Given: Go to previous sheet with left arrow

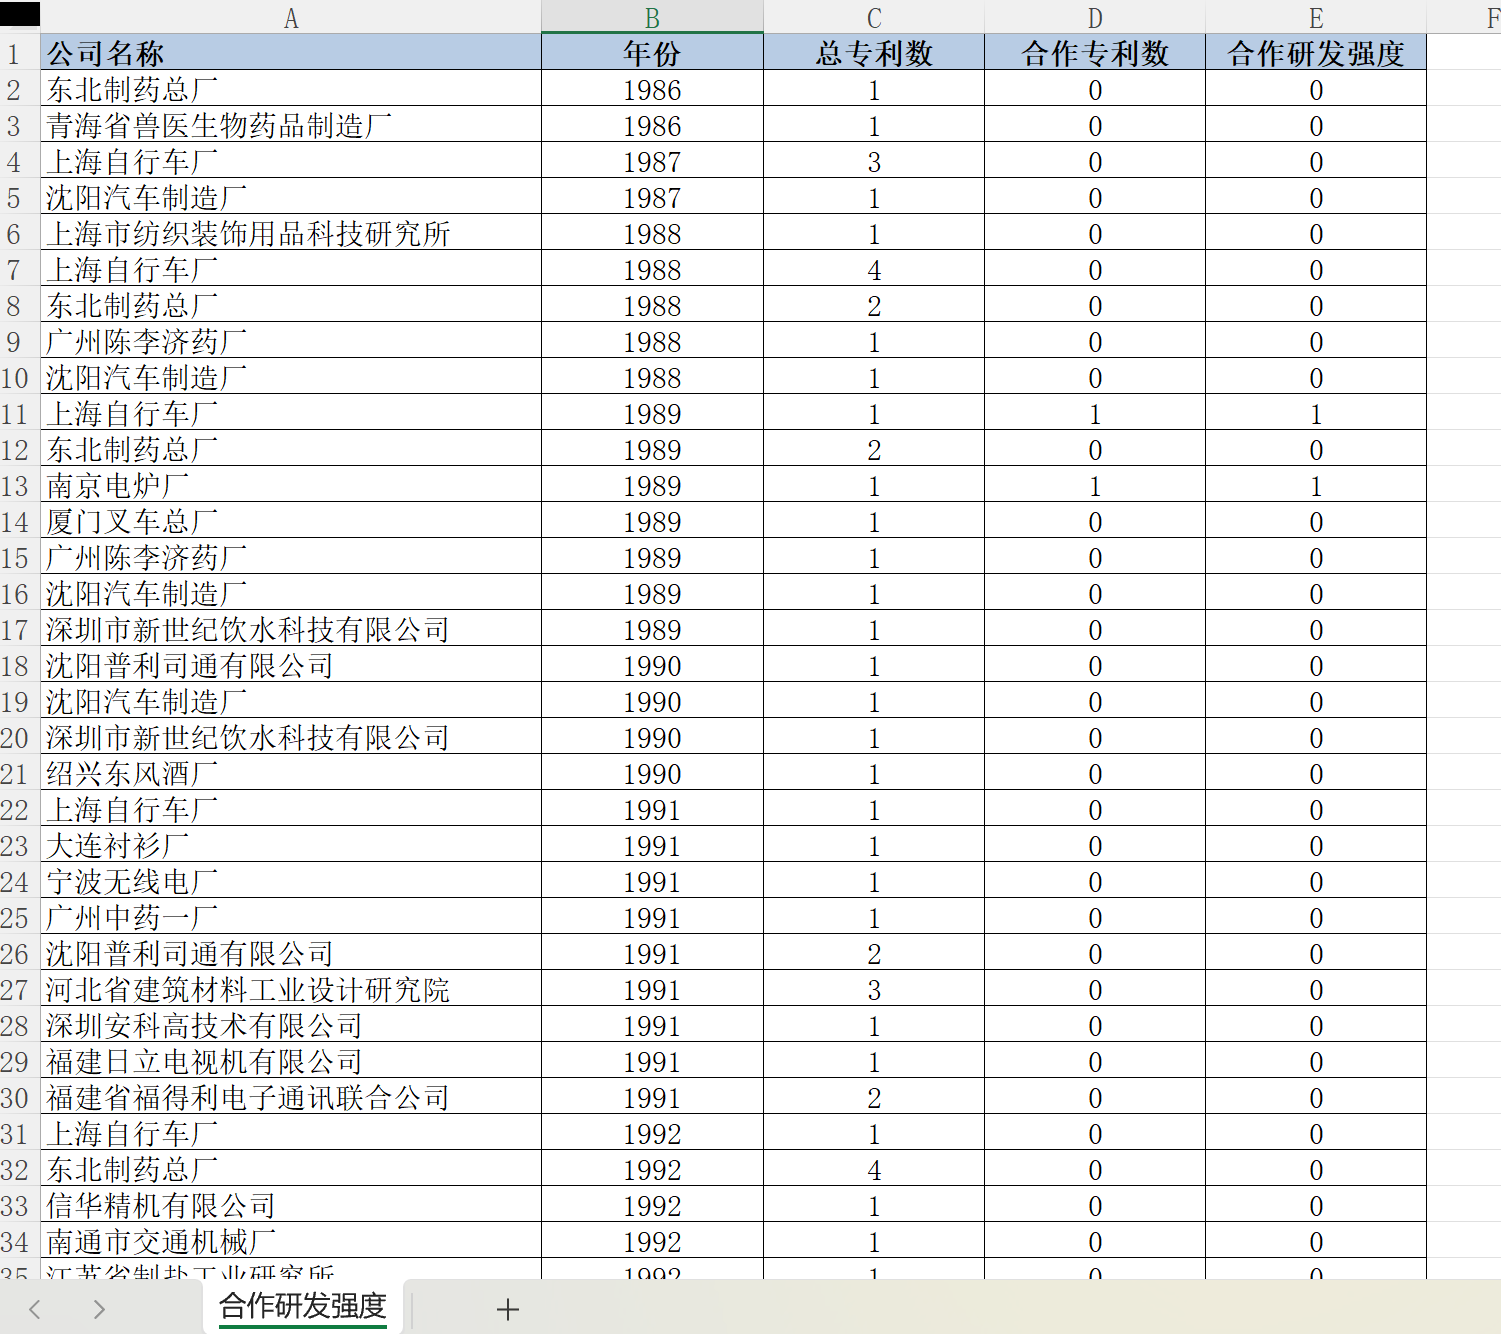Looking at the screenshot, I should (x=35, y=1309).
